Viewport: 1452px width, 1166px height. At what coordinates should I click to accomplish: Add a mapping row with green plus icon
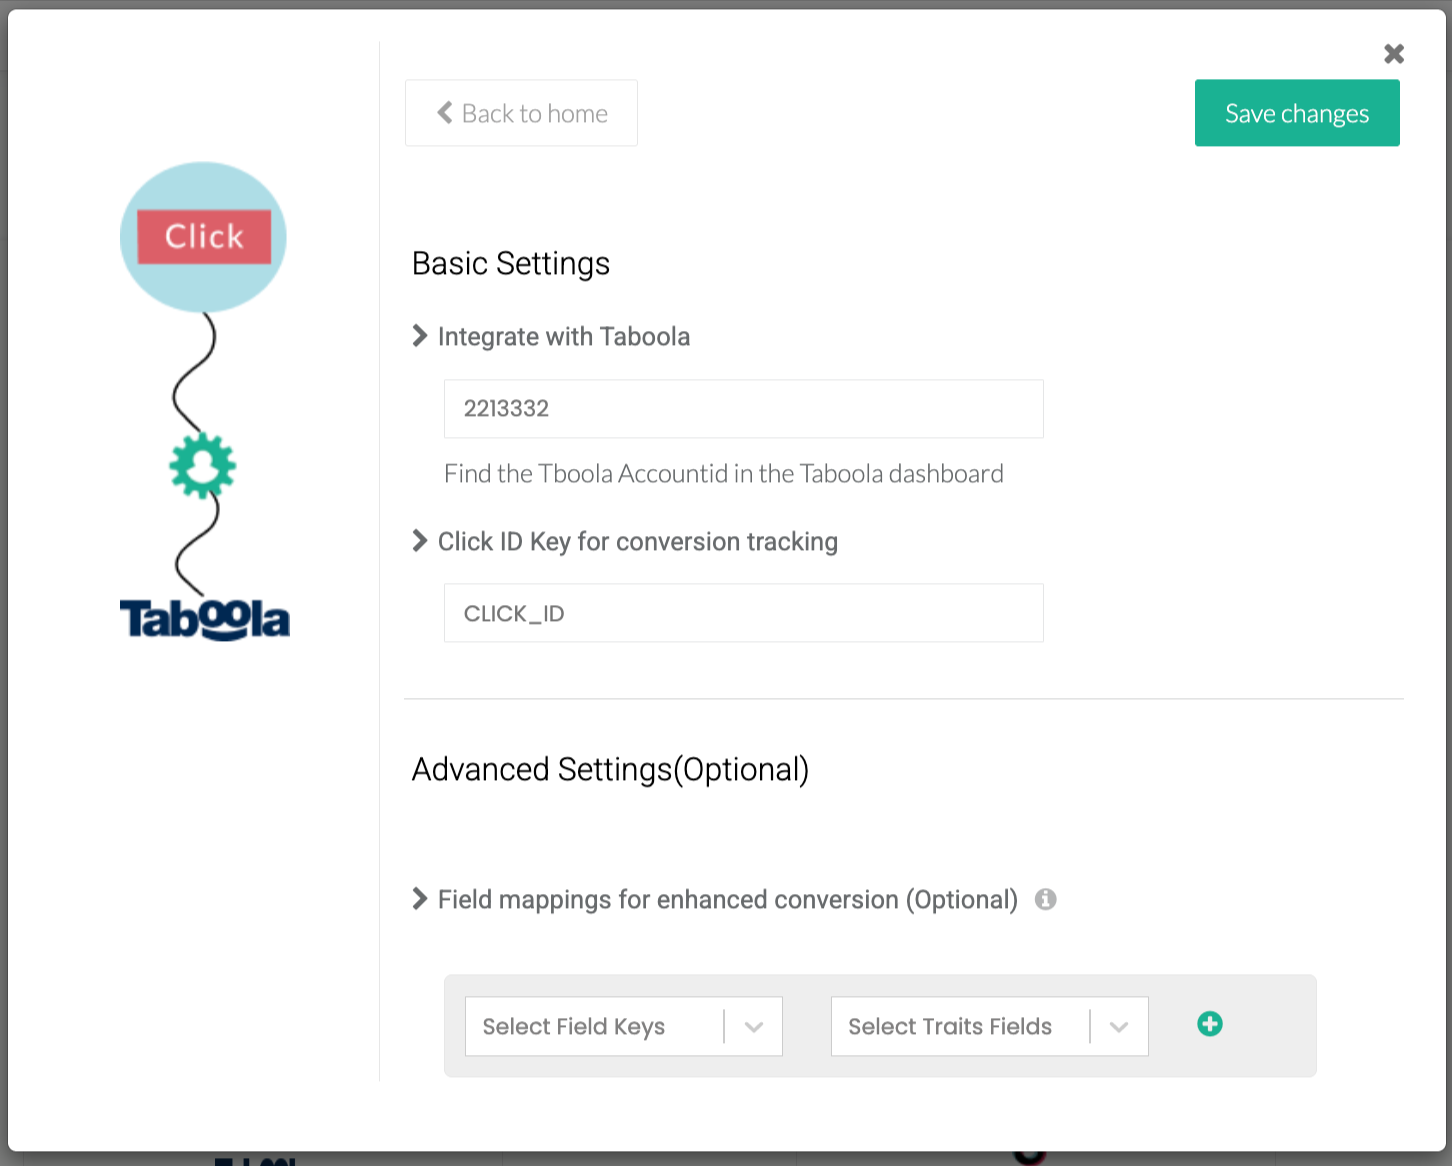point(1210,1024)
